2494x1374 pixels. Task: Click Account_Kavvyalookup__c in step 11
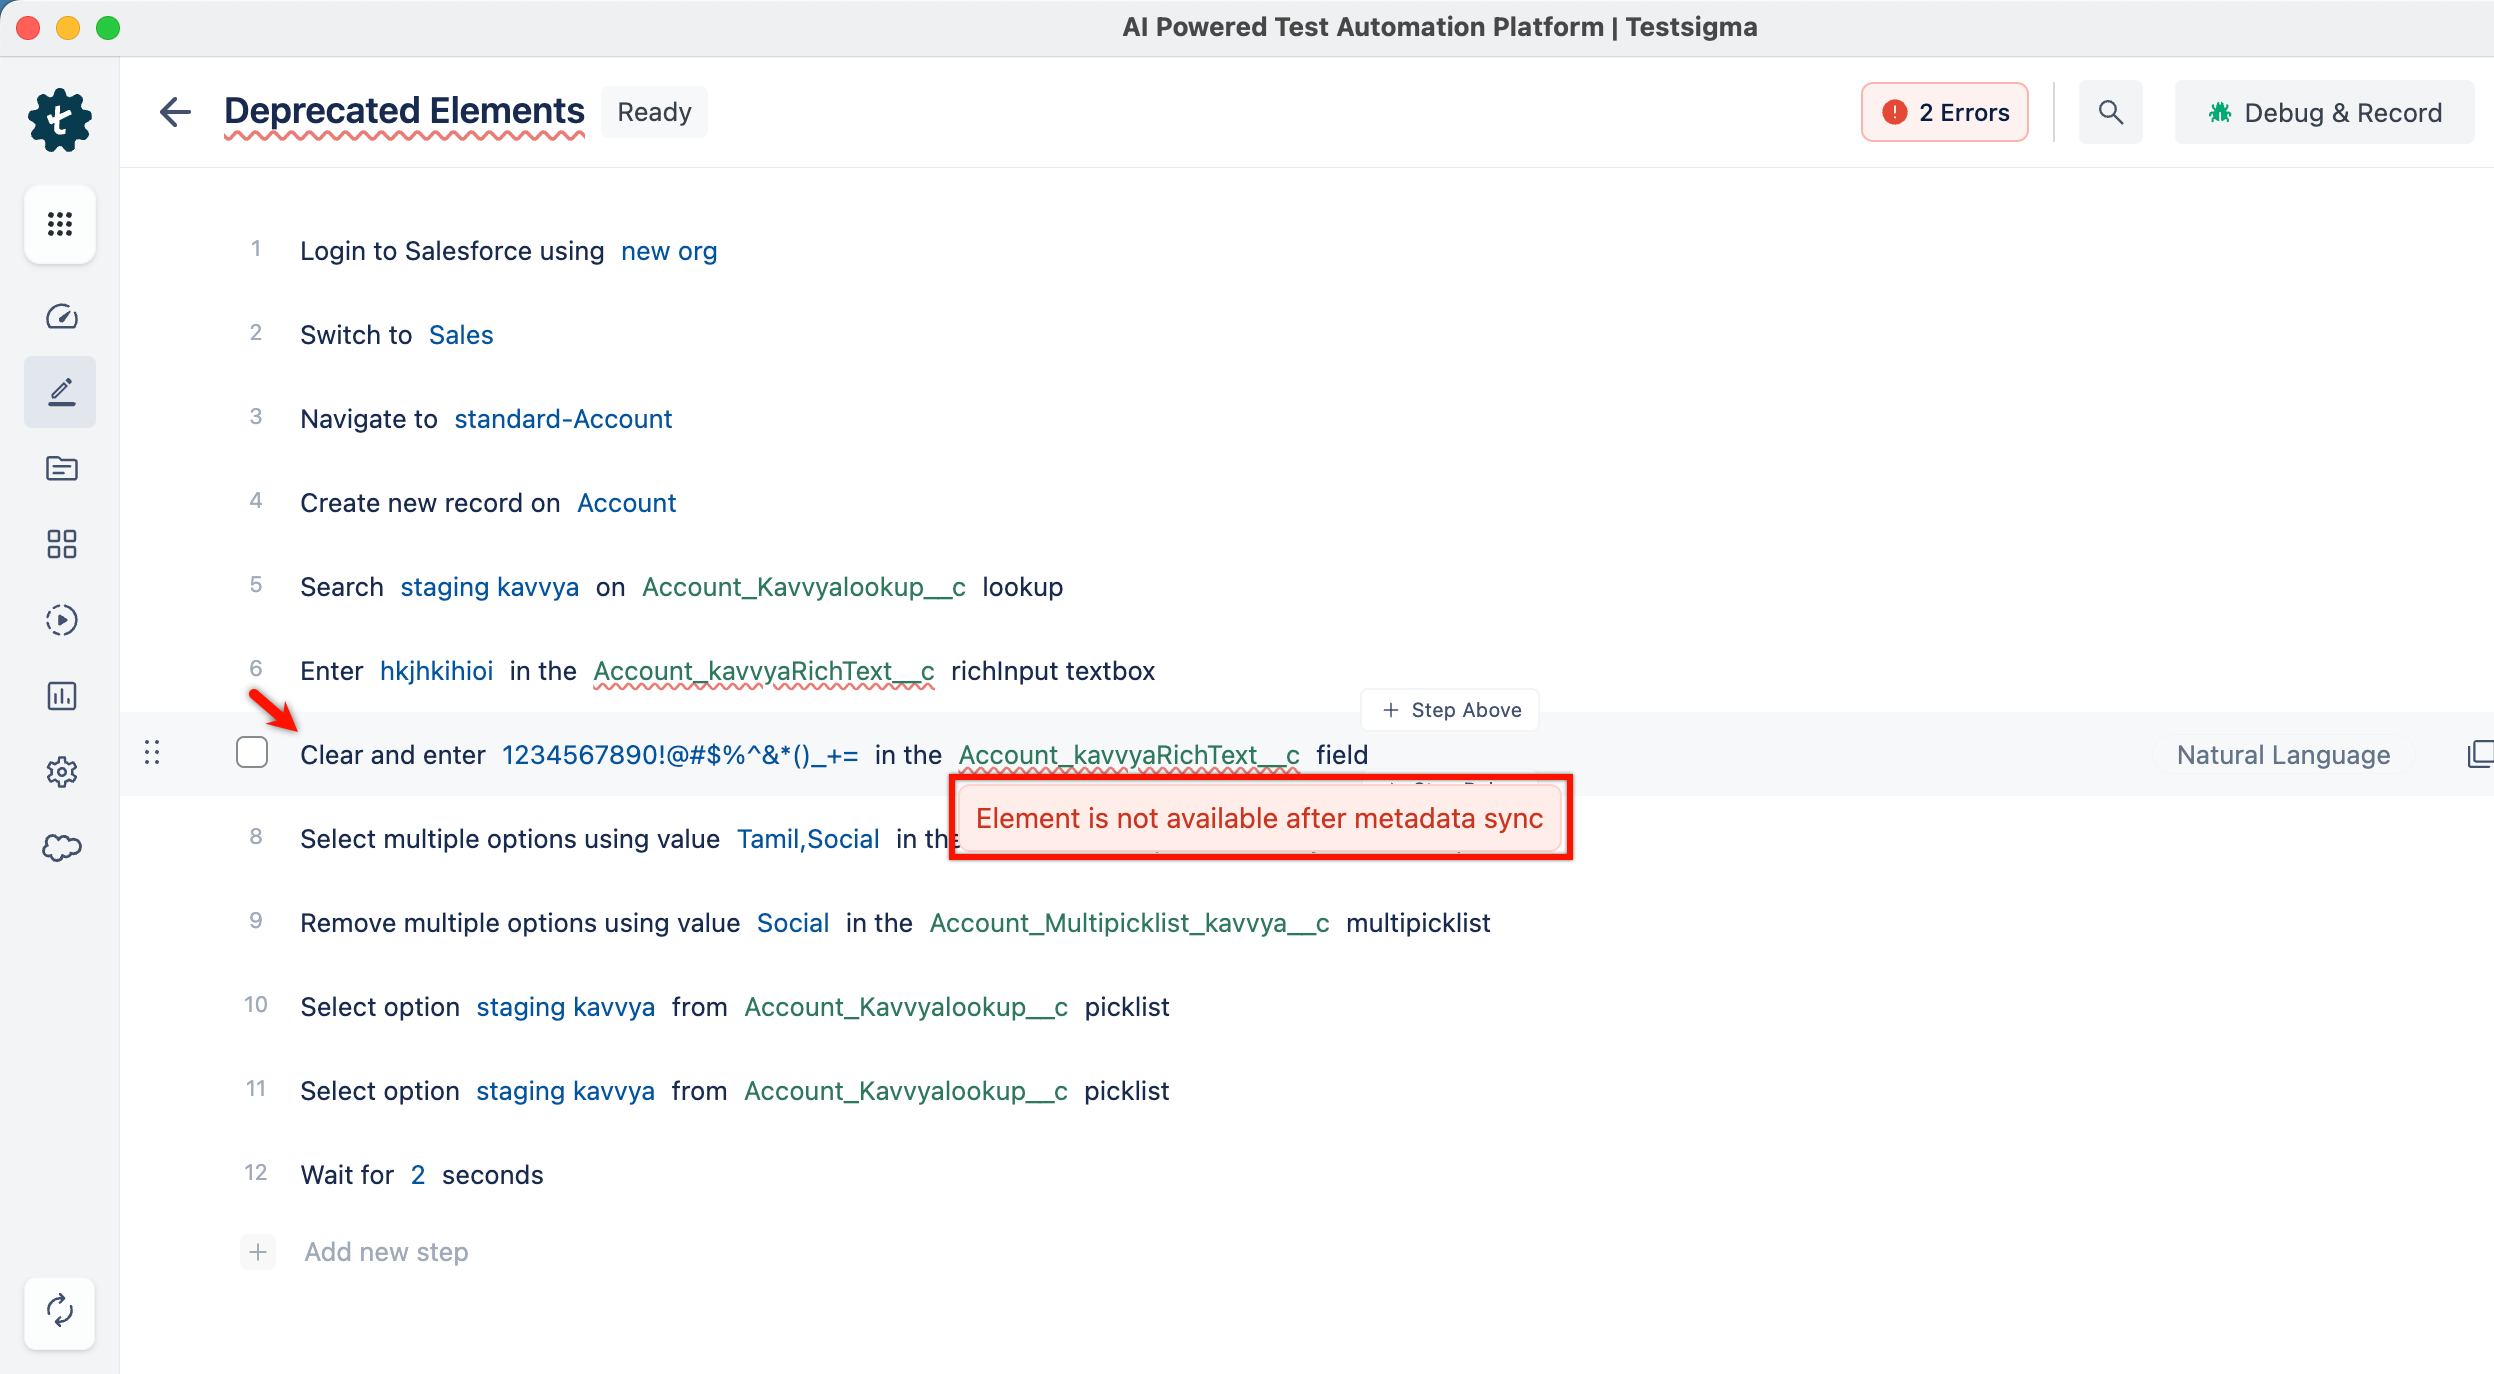tap(906, 1091)
